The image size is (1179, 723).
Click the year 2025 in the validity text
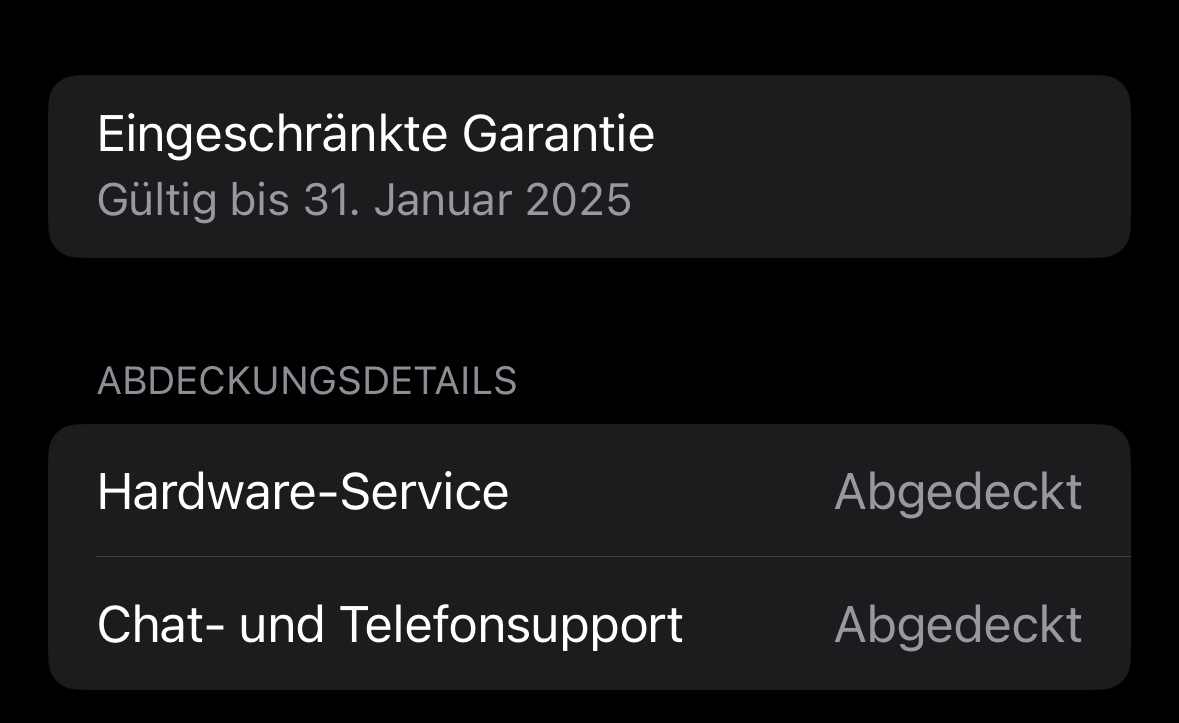578,200
